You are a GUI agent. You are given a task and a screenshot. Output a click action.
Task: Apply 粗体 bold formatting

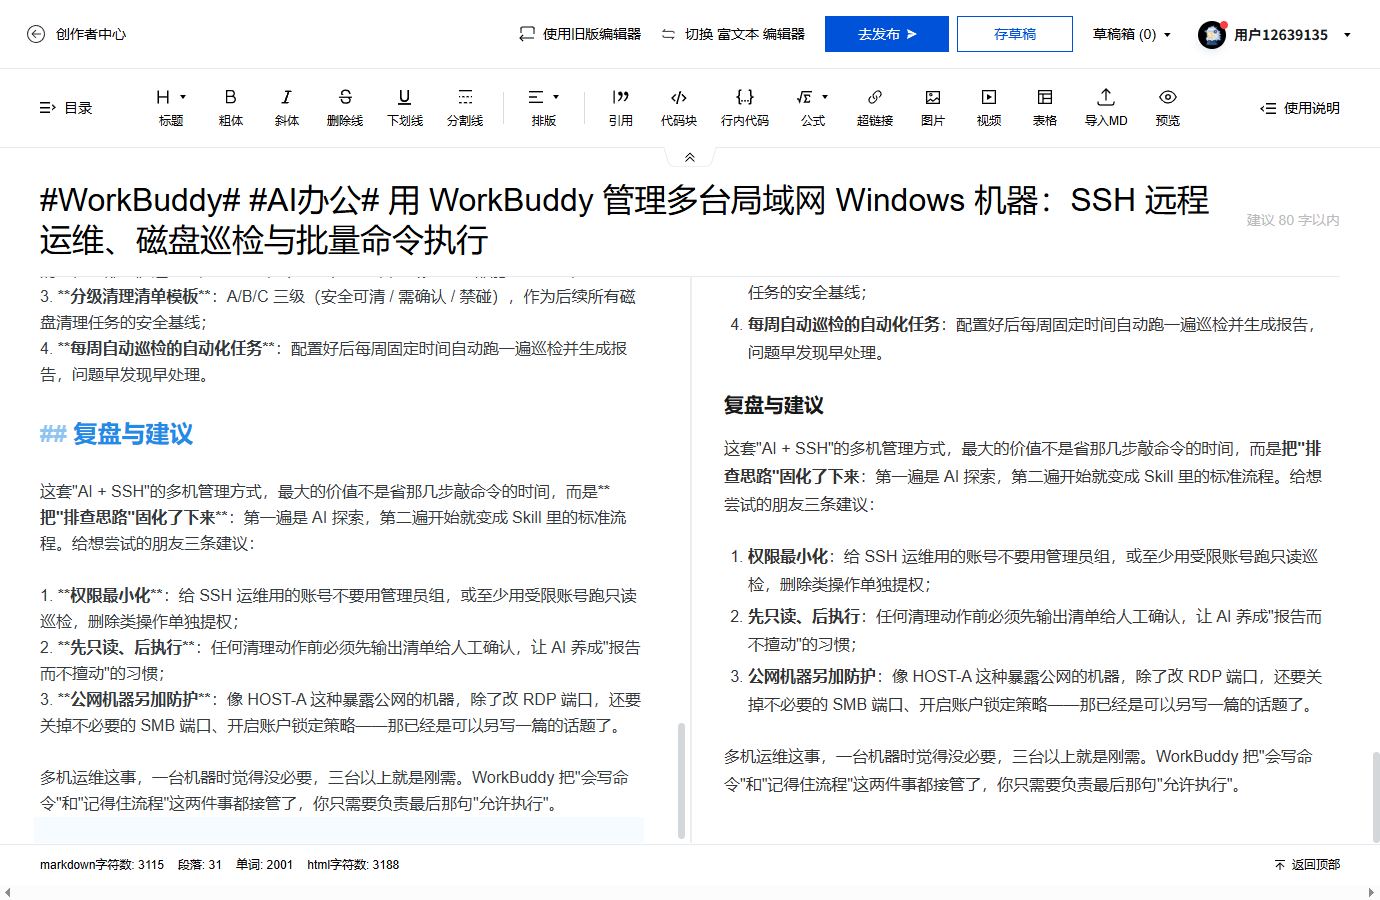(231, 107)
